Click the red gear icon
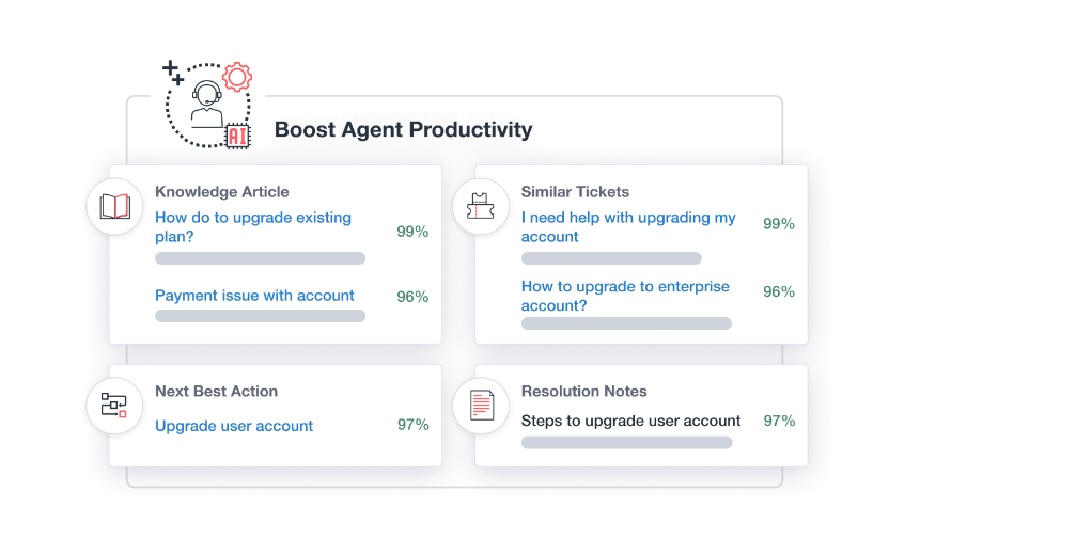 click(237, 76)
